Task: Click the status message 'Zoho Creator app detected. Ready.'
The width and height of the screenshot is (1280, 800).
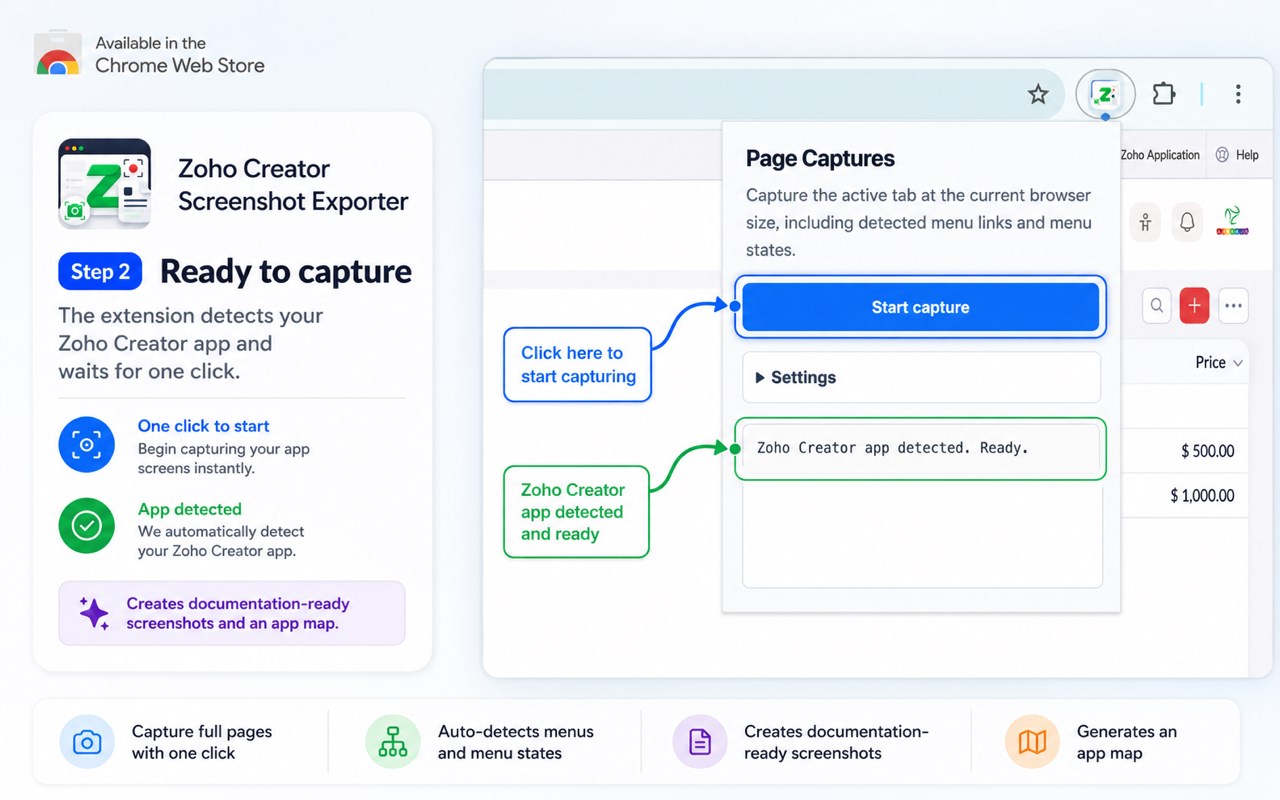Action: coord(893,448)
